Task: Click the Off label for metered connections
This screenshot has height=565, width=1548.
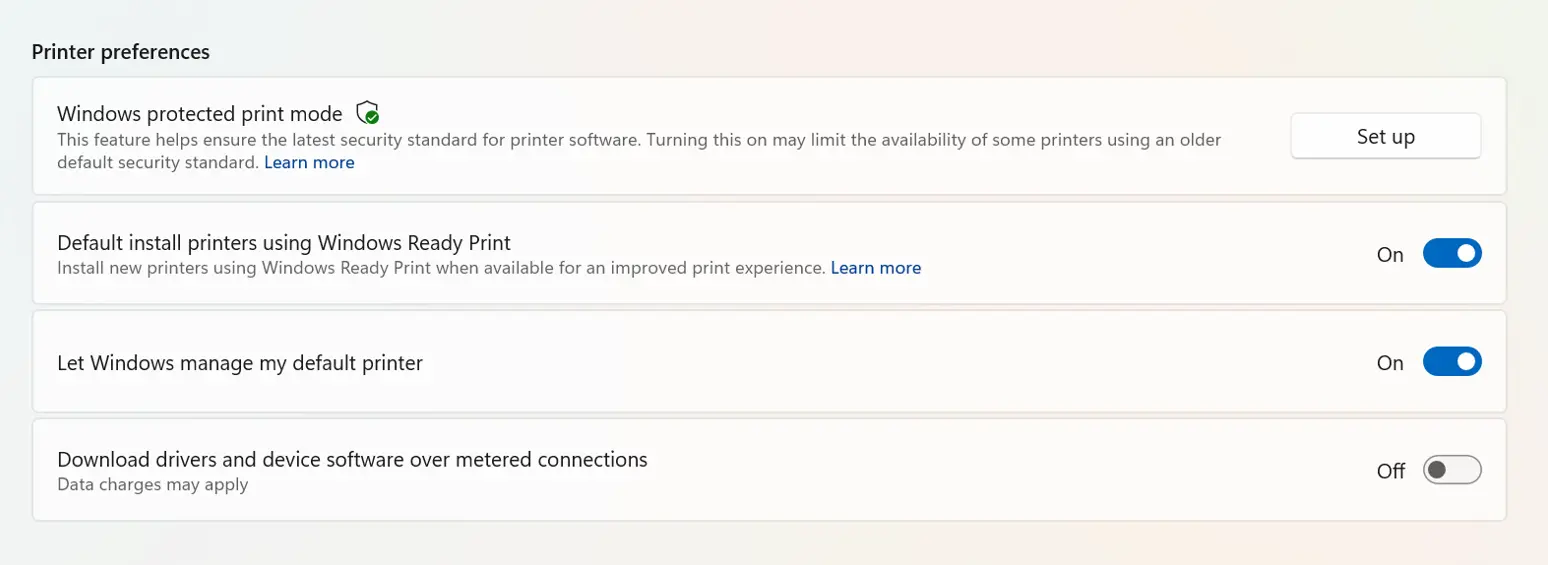Action: tap(1391, 471)
